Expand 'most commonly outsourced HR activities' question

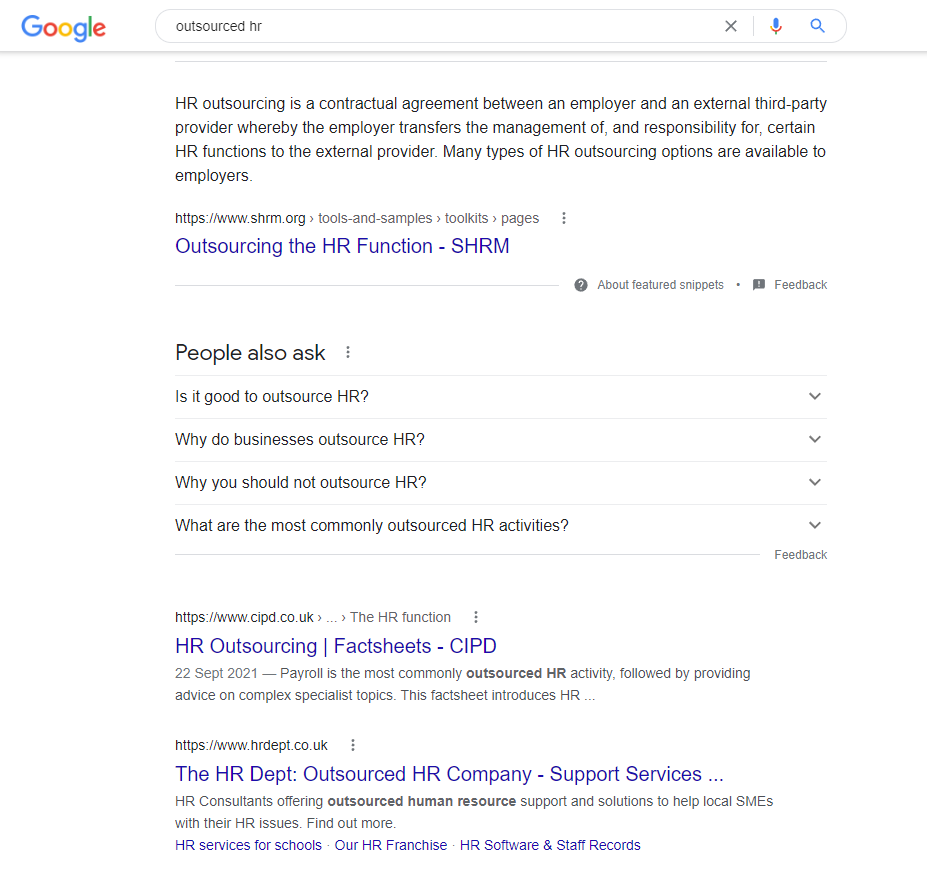pos(501,526)
